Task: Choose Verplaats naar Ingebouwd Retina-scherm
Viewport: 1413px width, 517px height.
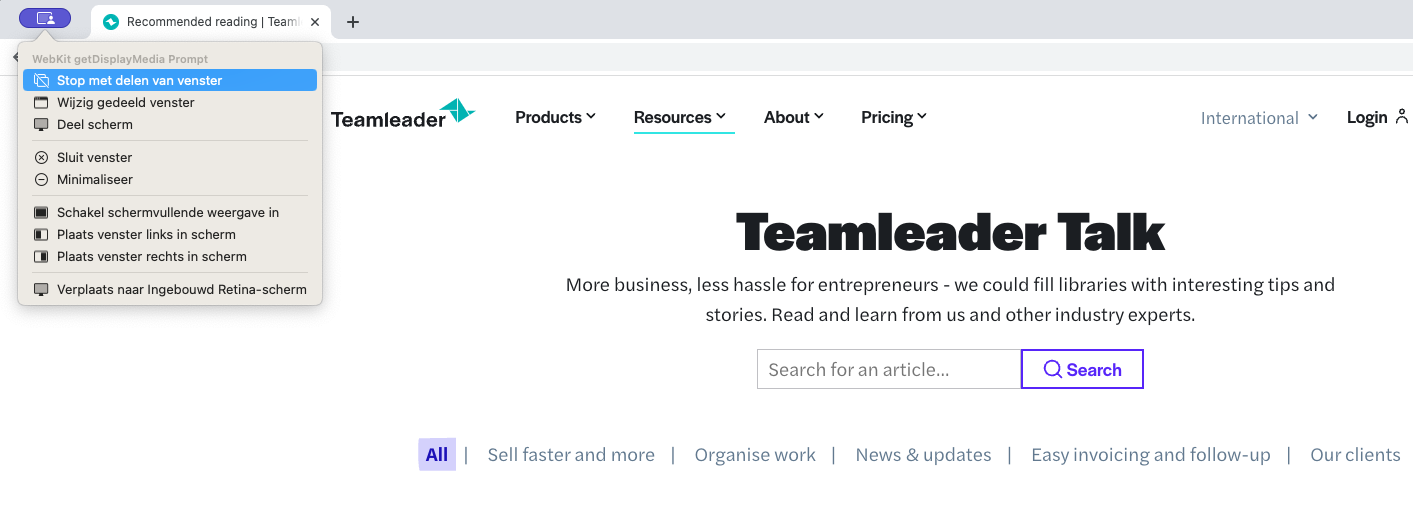Action: point(170,289)
